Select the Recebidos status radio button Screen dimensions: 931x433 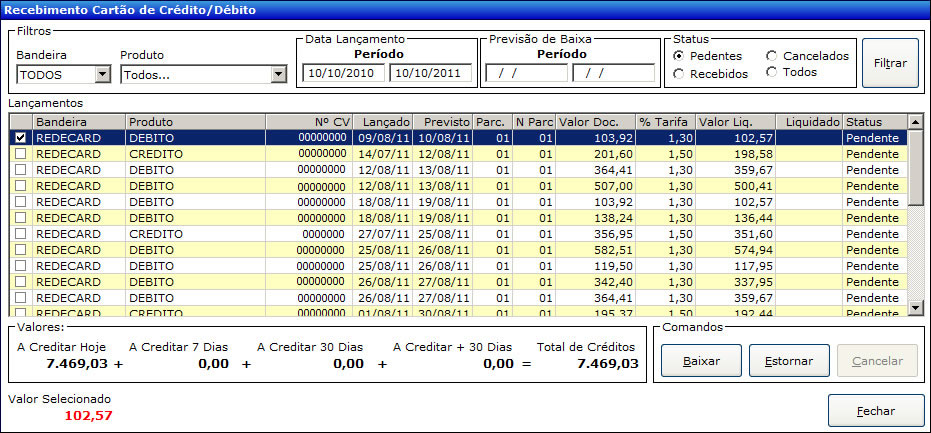[x=677, y=74]
